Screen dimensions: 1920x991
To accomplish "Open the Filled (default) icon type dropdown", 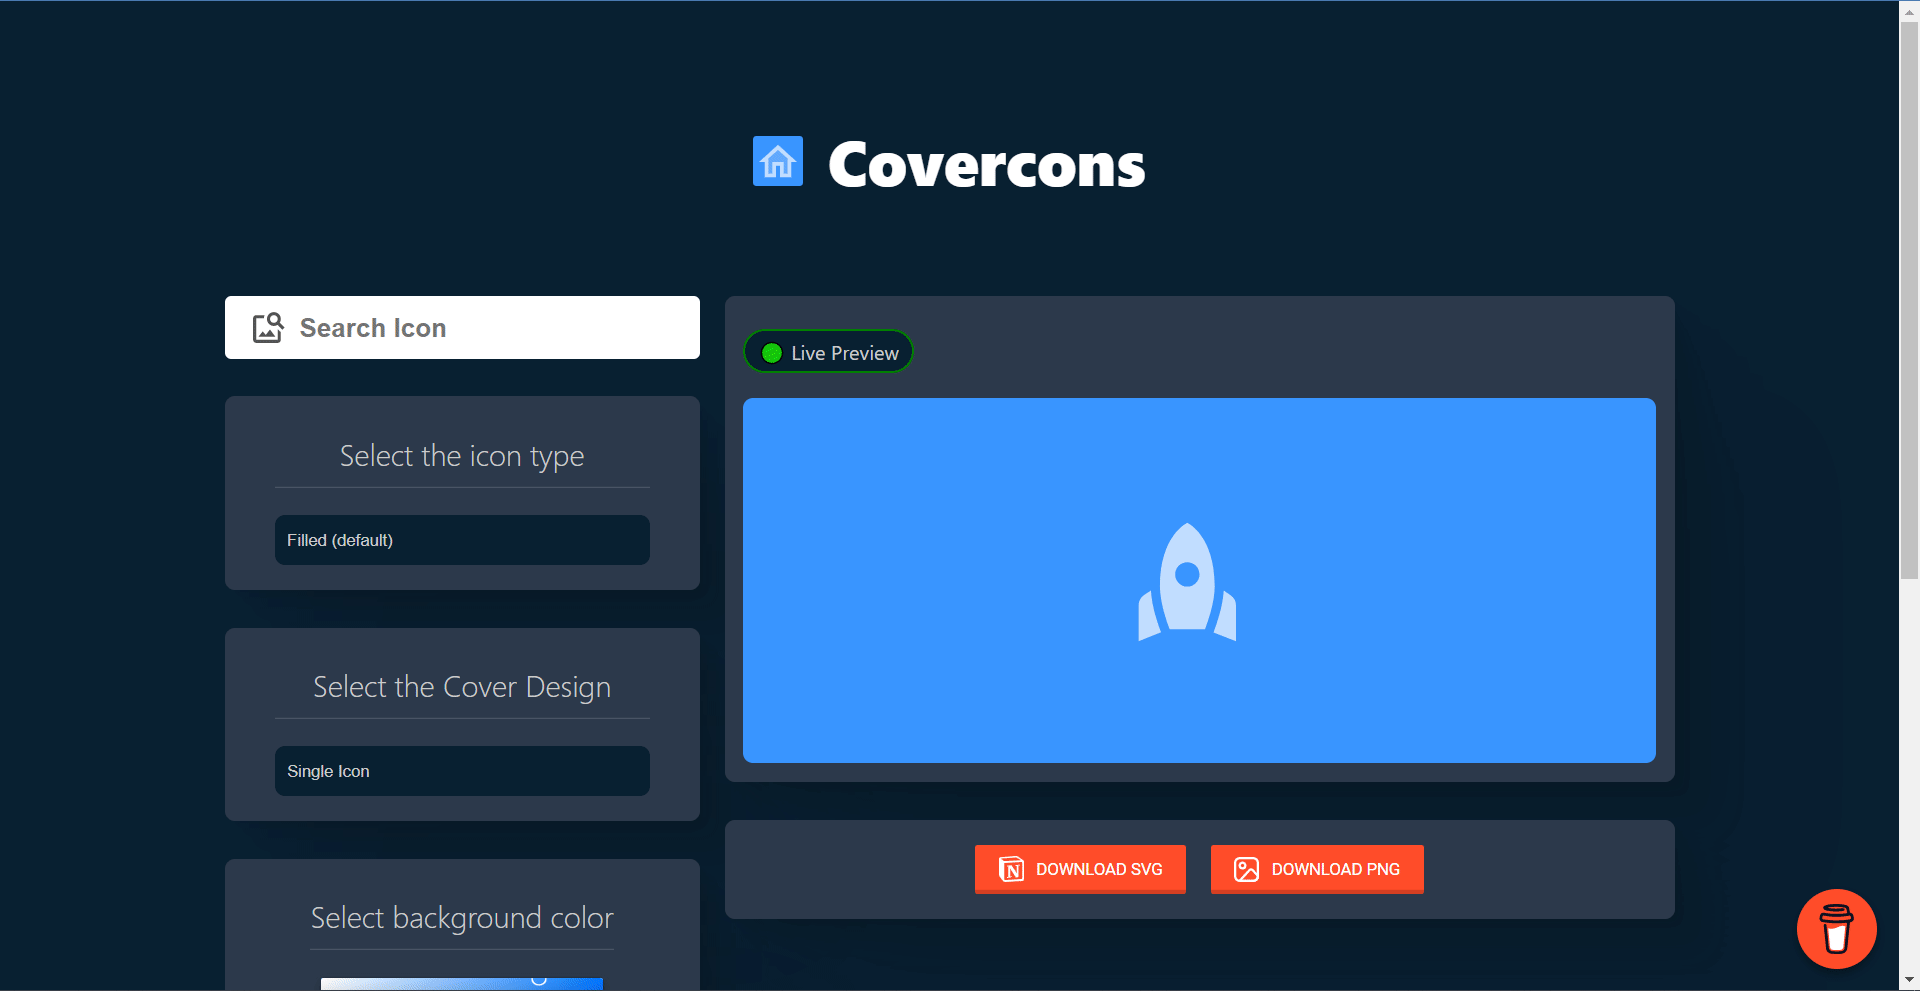I will (462, 540).
